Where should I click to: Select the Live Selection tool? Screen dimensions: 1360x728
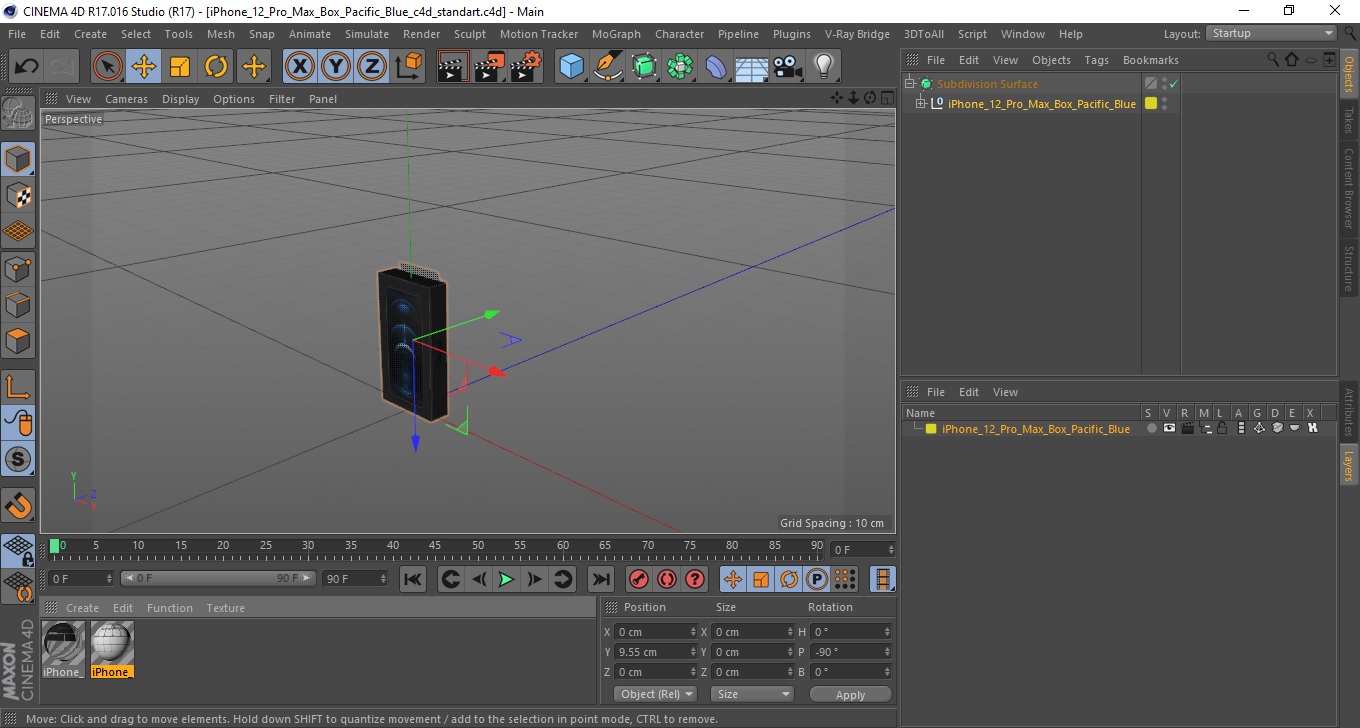coord(108,67)
